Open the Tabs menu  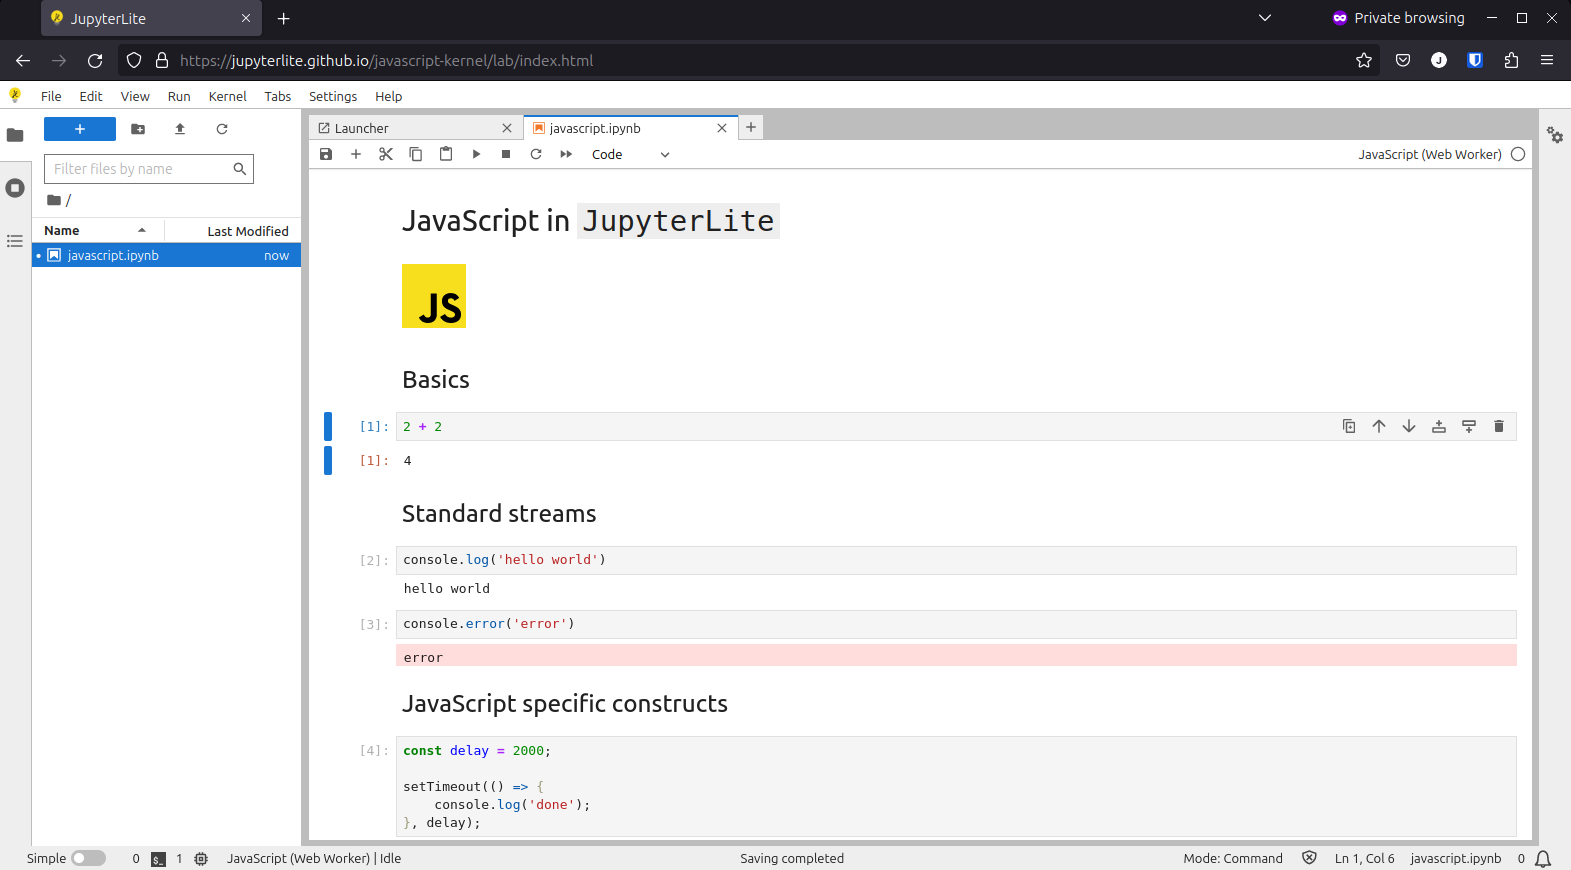tap(278, 96)
